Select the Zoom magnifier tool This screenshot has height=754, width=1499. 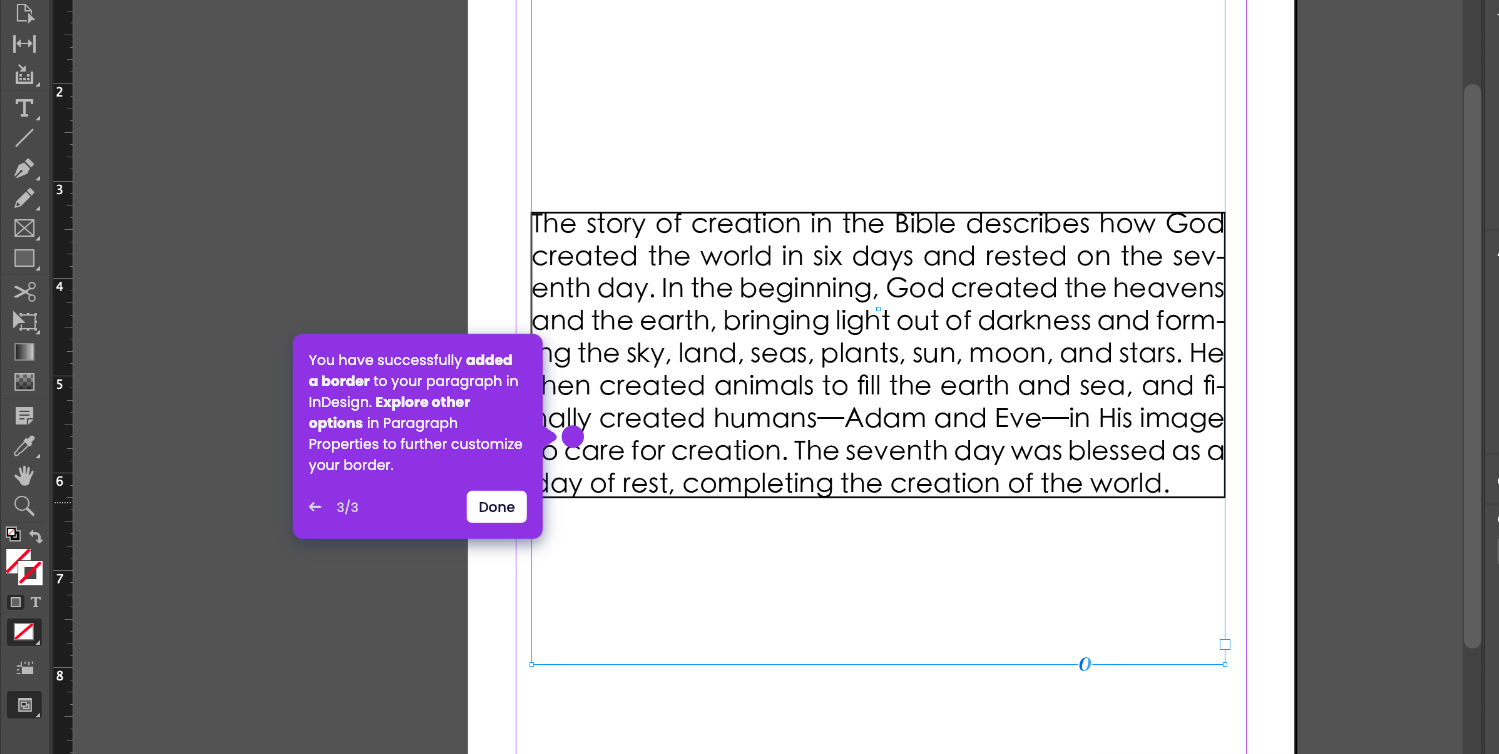(x=25, y=506)
